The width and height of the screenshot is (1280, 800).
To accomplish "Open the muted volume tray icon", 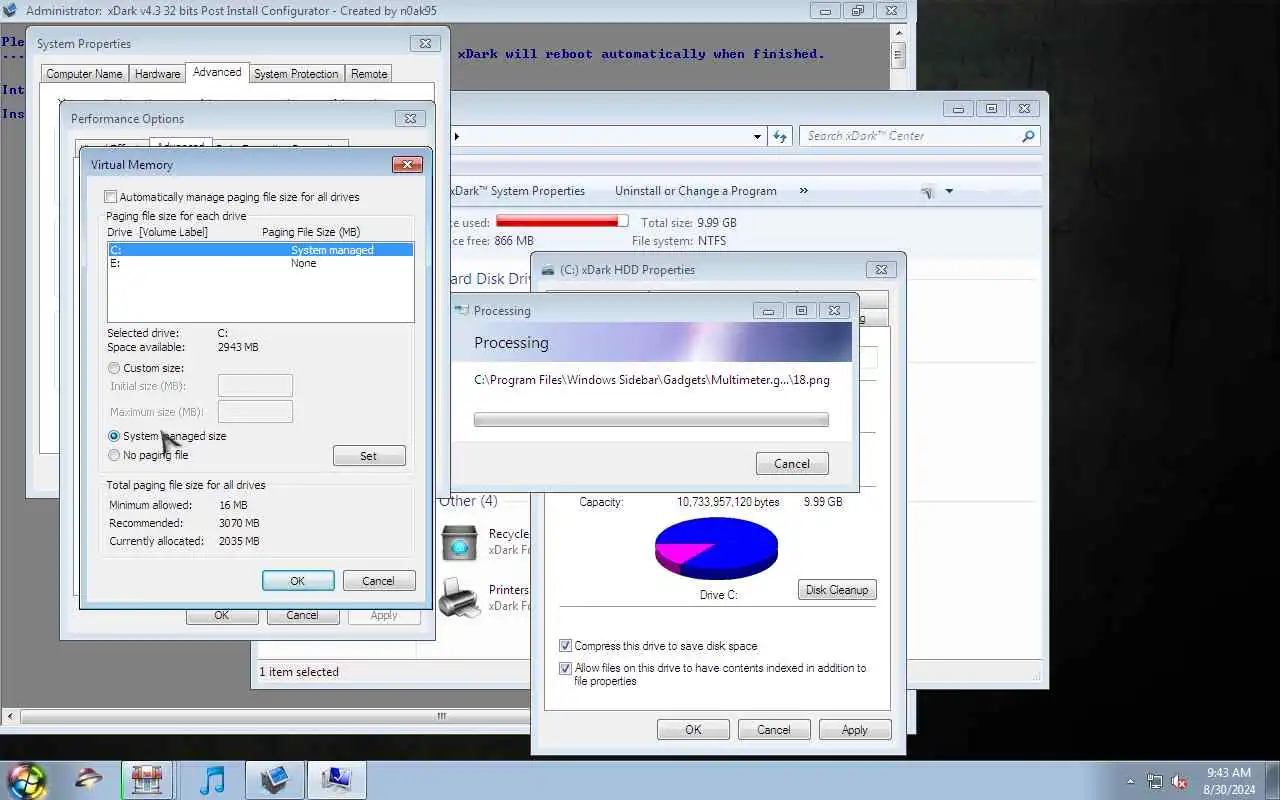I will point(1179,782).
